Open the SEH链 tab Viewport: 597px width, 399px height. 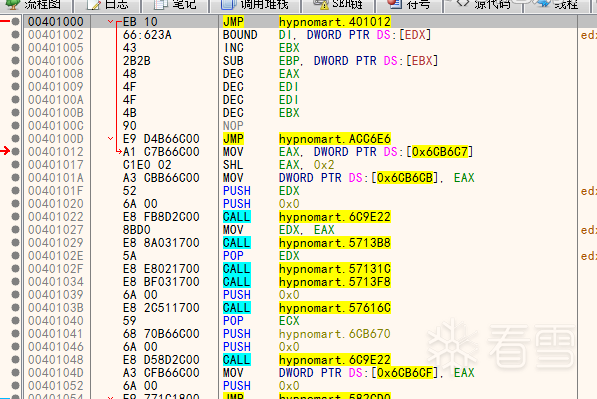pos(338,5)
